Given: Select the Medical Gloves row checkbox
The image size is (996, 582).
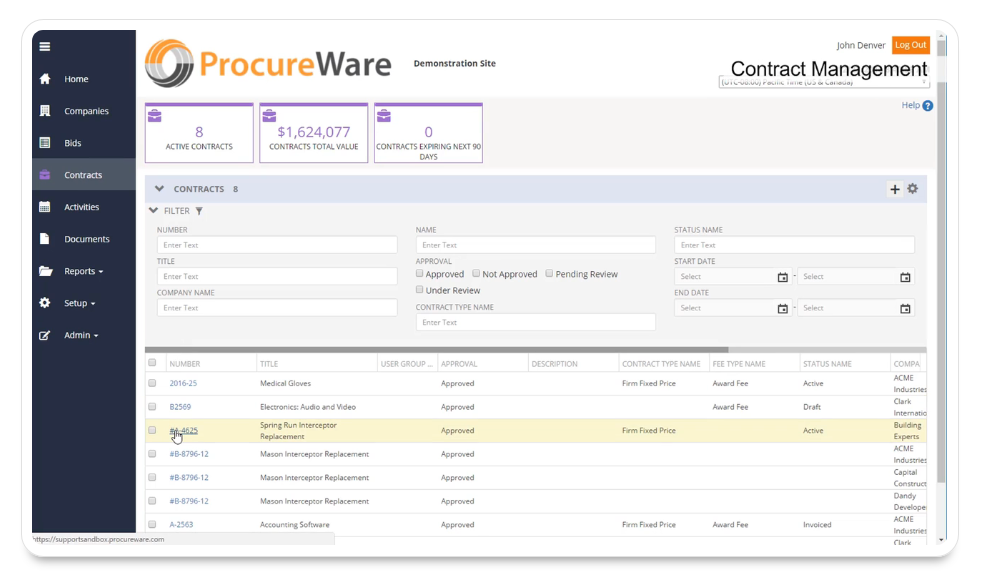Looking at the screenshot, I should pyautogui.click(x=152, y=383).
